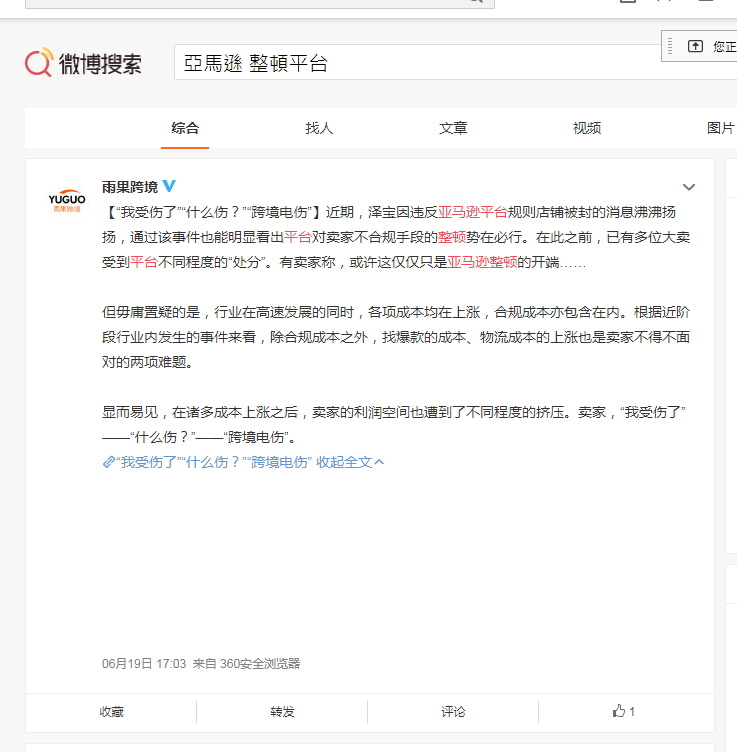Click the 评论 comment button
Image resolution: width=737 pixels, height=752 pixels.
[453, 712]
